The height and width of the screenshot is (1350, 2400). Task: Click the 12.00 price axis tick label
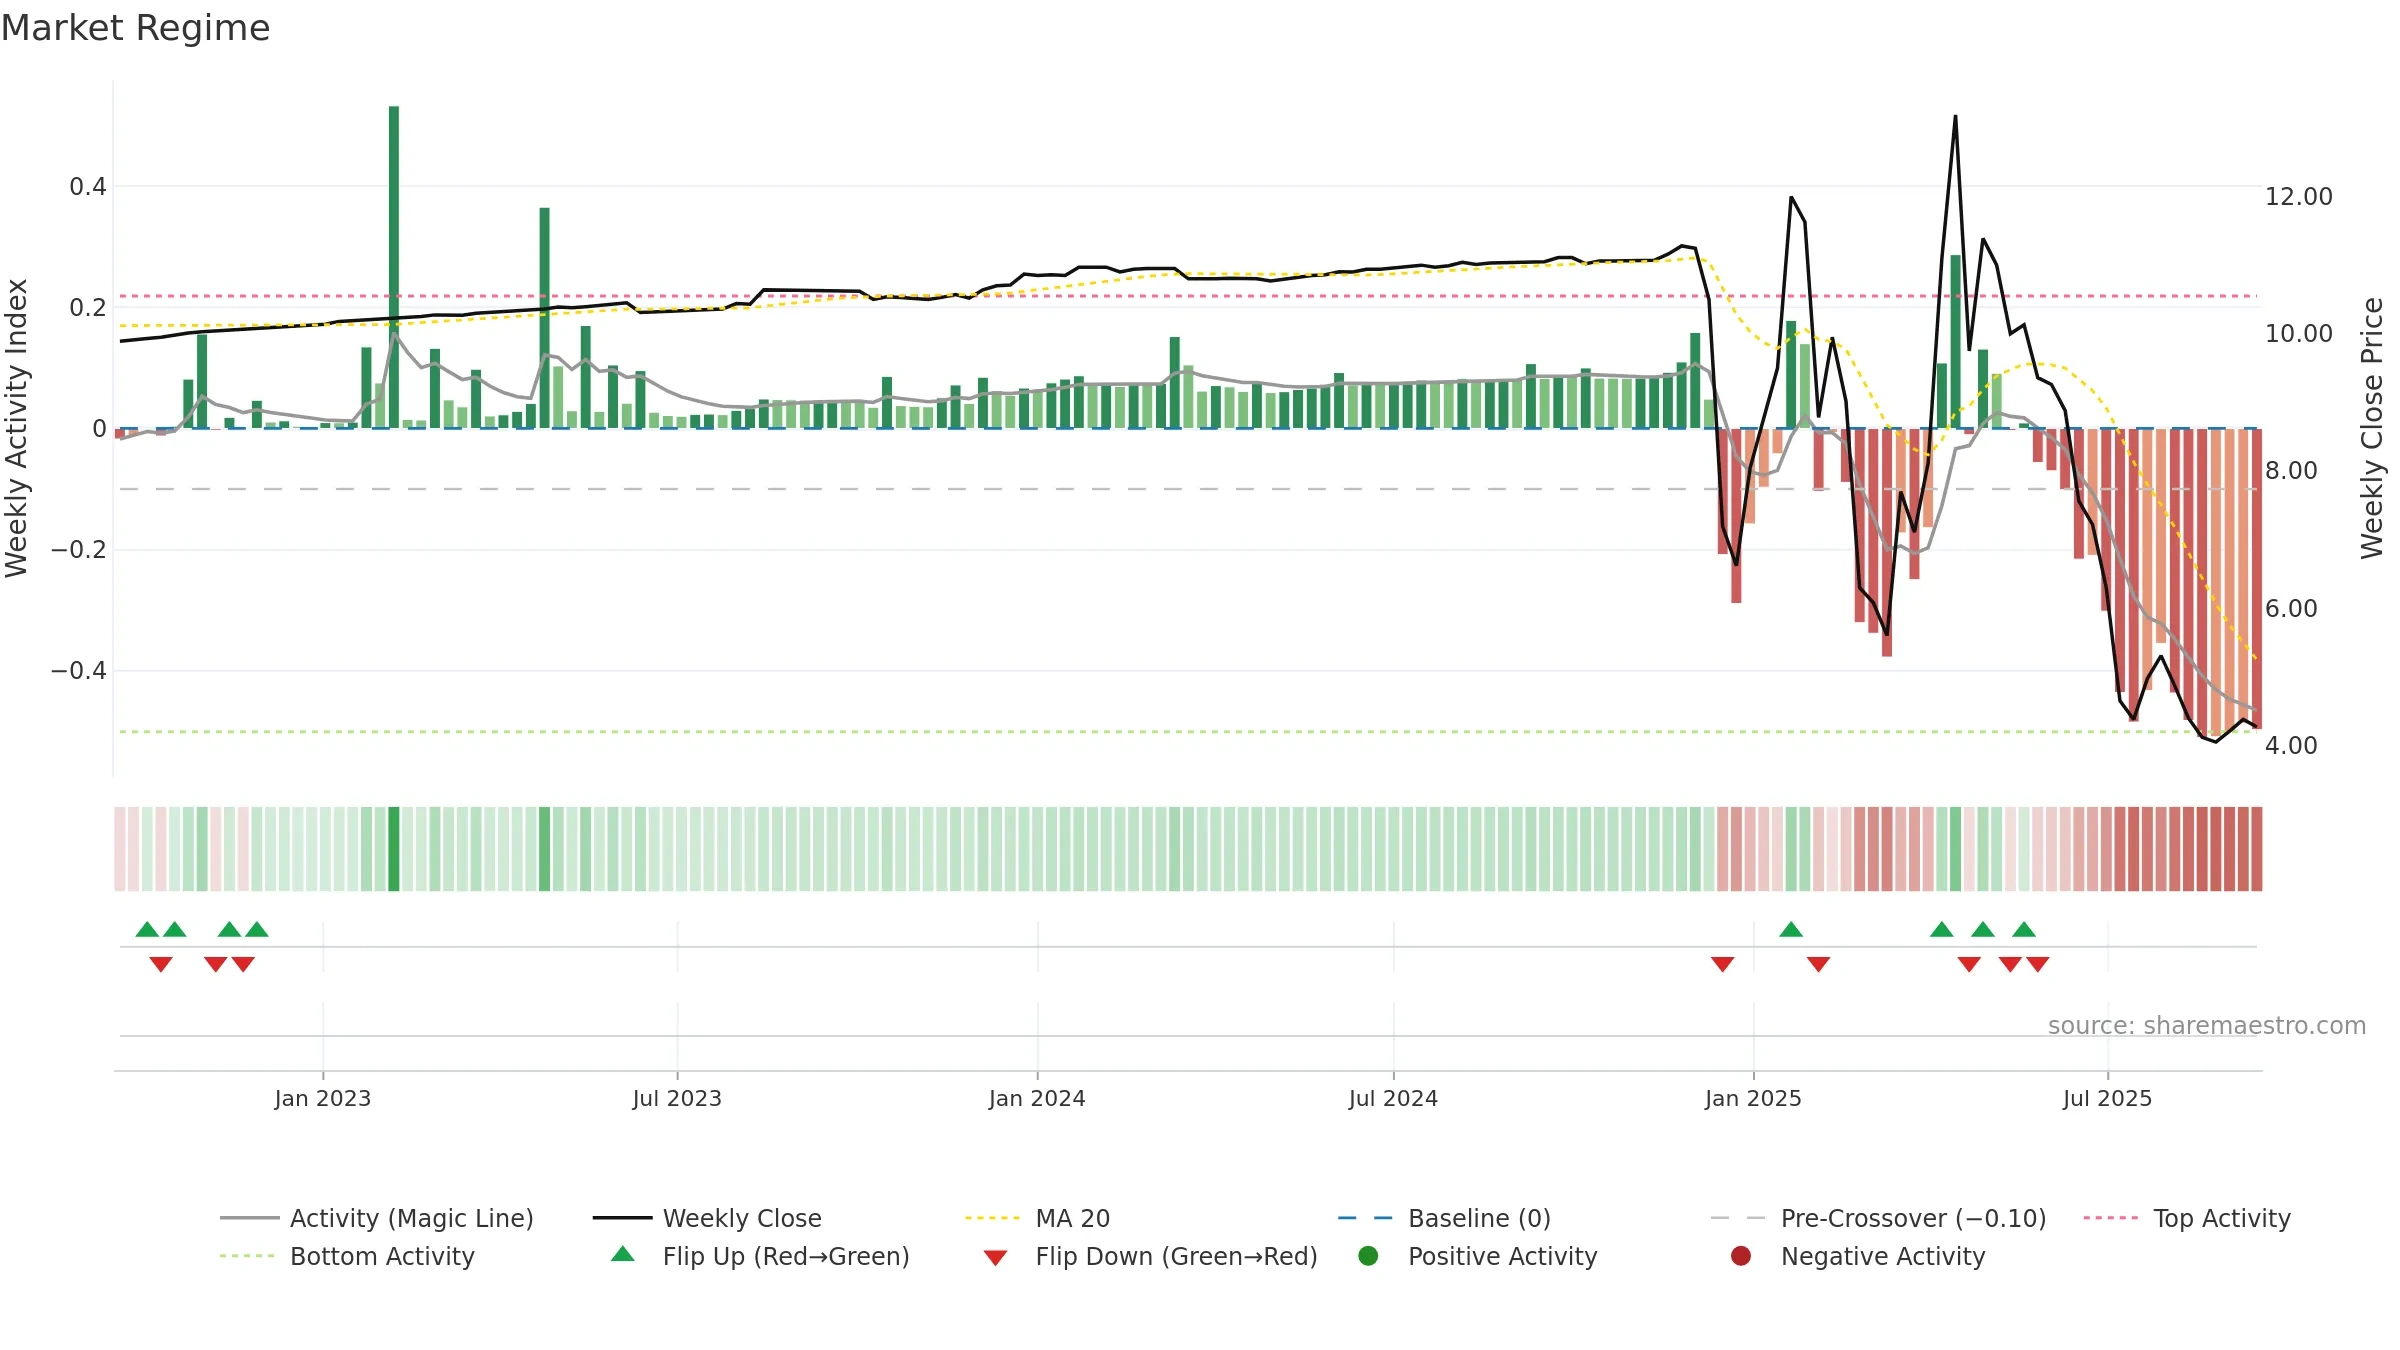(2298, 197)
